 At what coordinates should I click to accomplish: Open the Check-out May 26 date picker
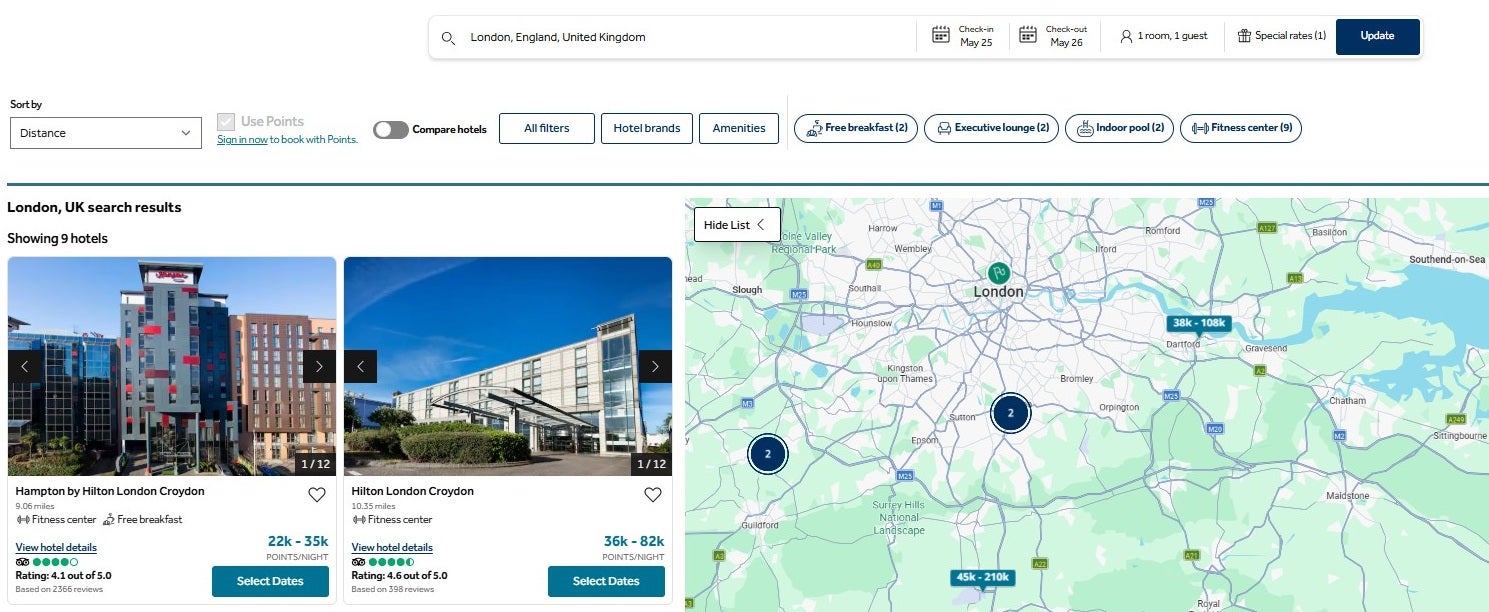coord(1053,36)
